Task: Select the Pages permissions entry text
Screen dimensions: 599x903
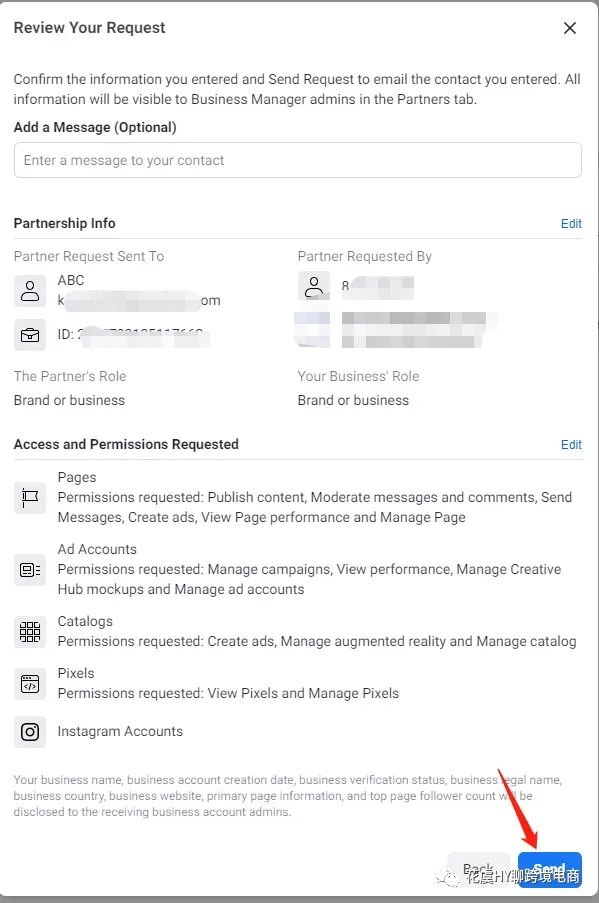Action: pos(314,498)
